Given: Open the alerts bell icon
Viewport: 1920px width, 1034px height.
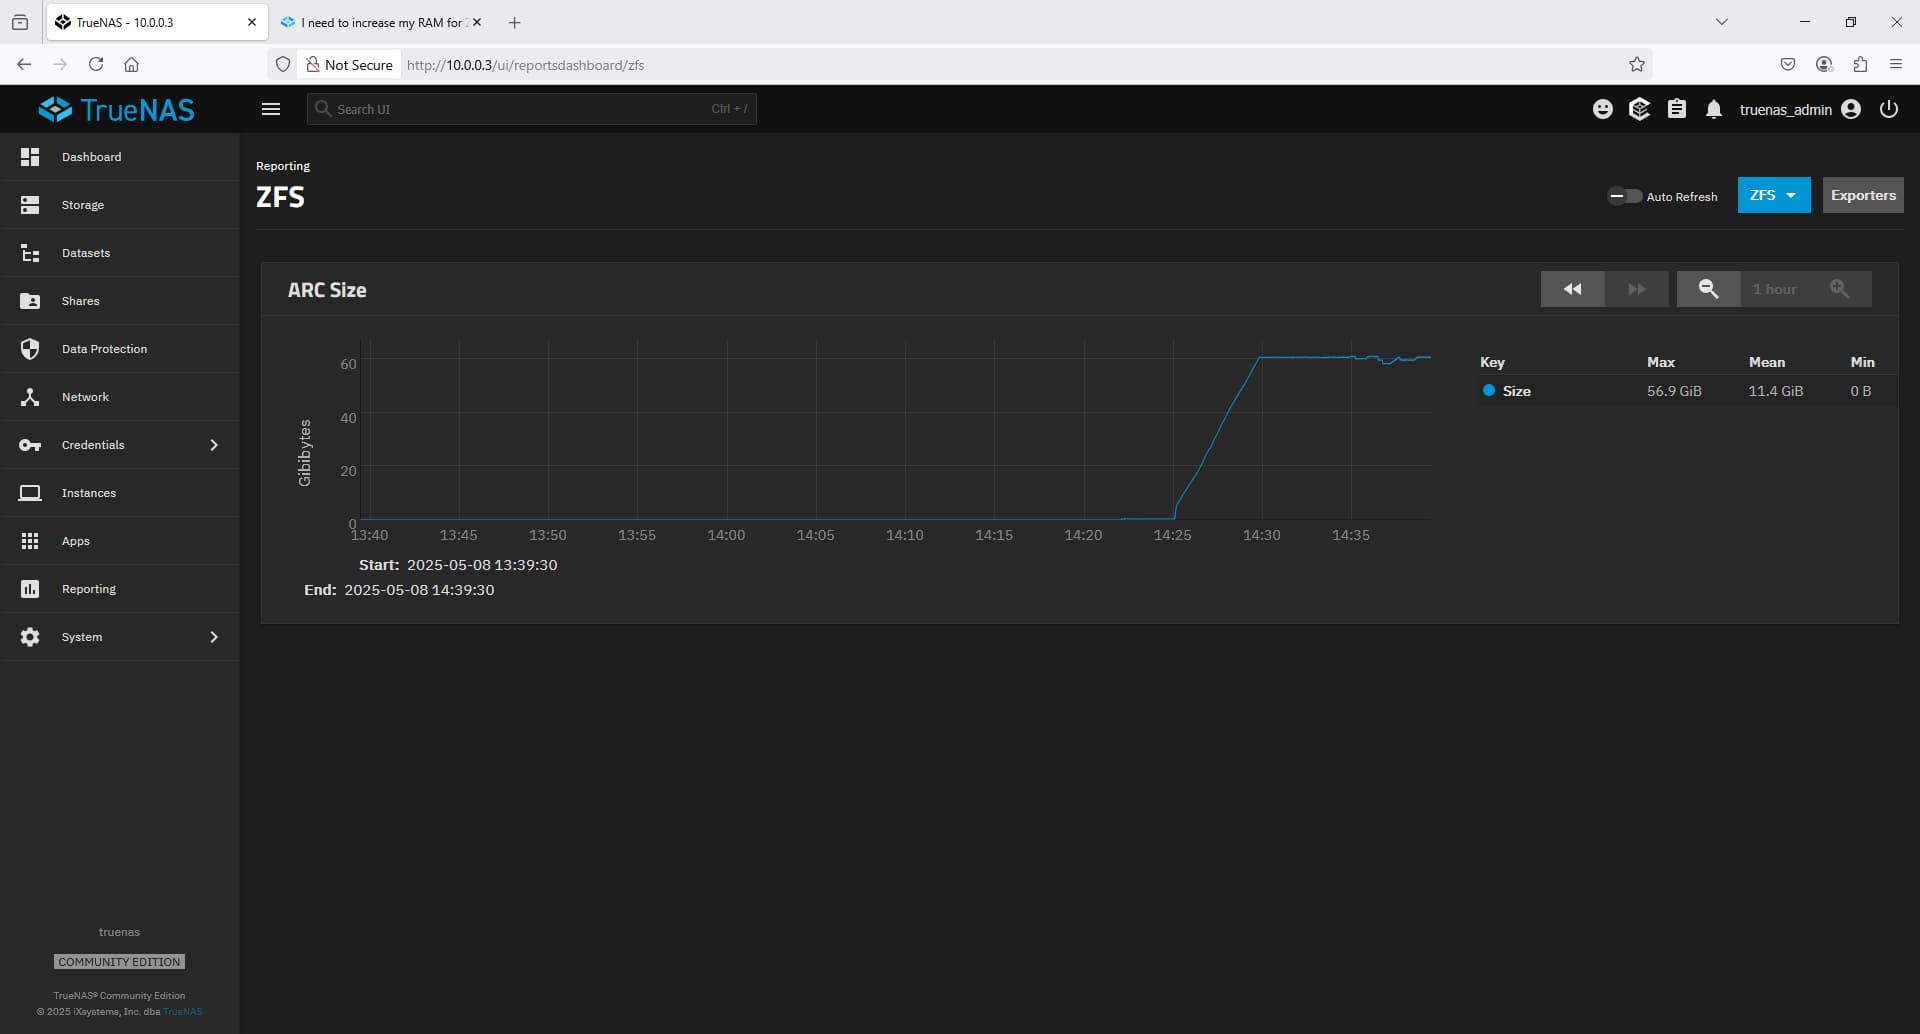Looking at the screenshot, I should 1714,109.
